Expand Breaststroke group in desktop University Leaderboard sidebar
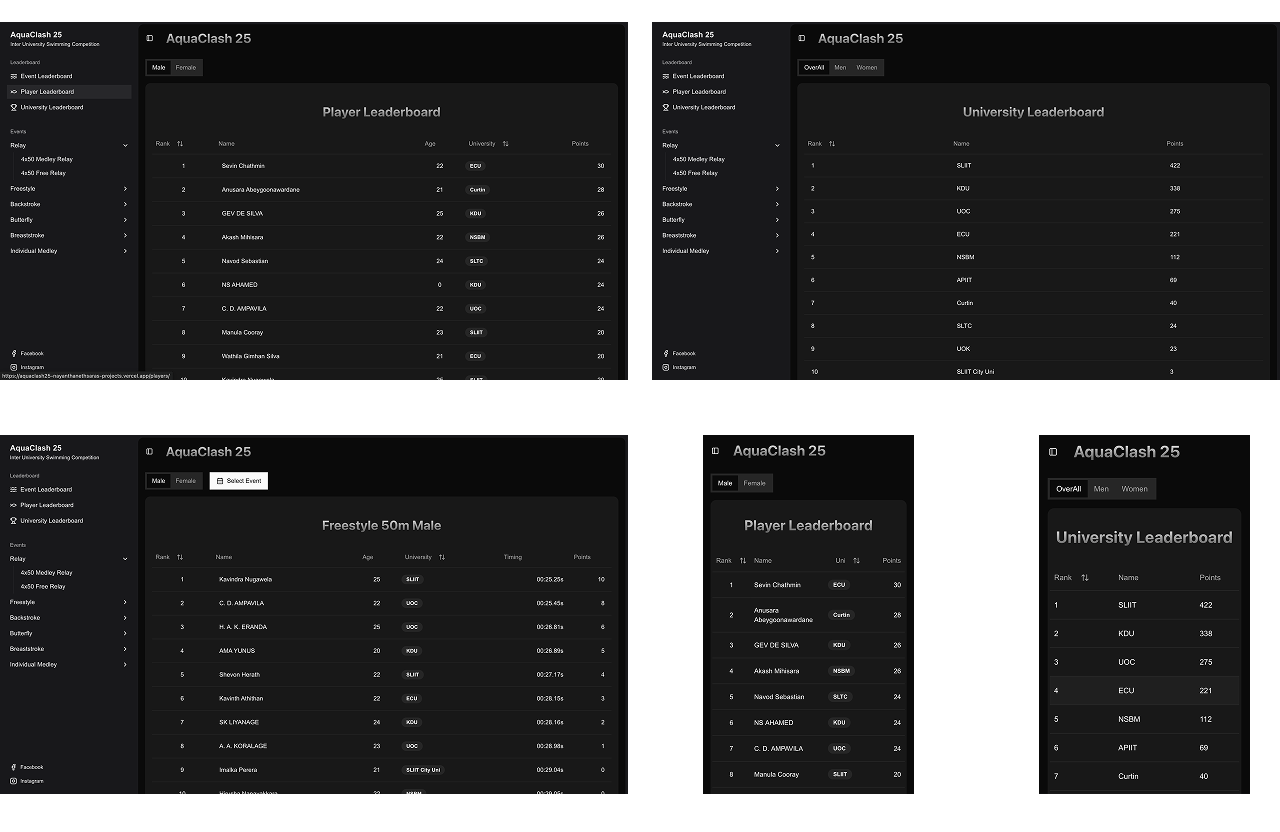The width and height of the screenshot is (1280, 832). point(721,235)
